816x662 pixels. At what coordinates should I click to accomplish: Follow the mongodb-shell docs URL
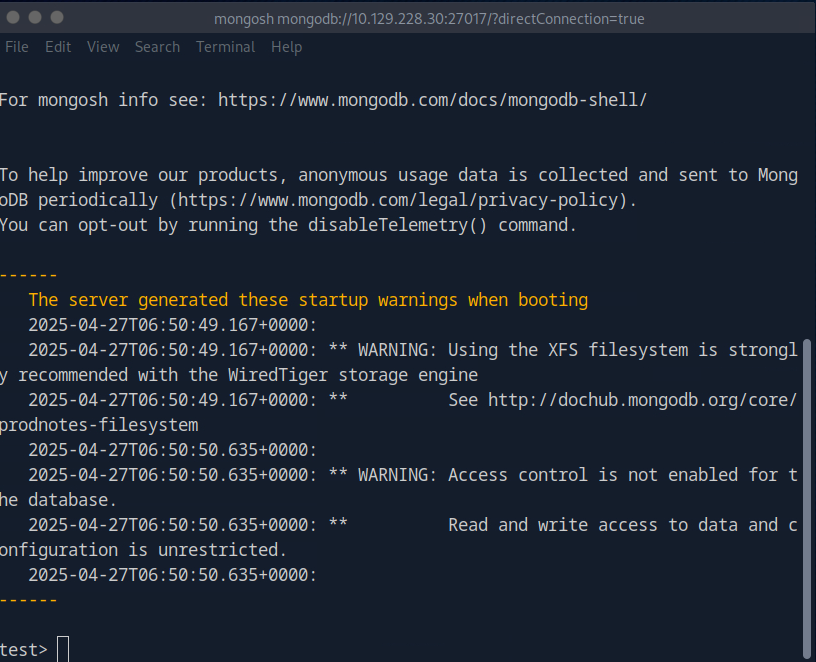tap(432, 100)
